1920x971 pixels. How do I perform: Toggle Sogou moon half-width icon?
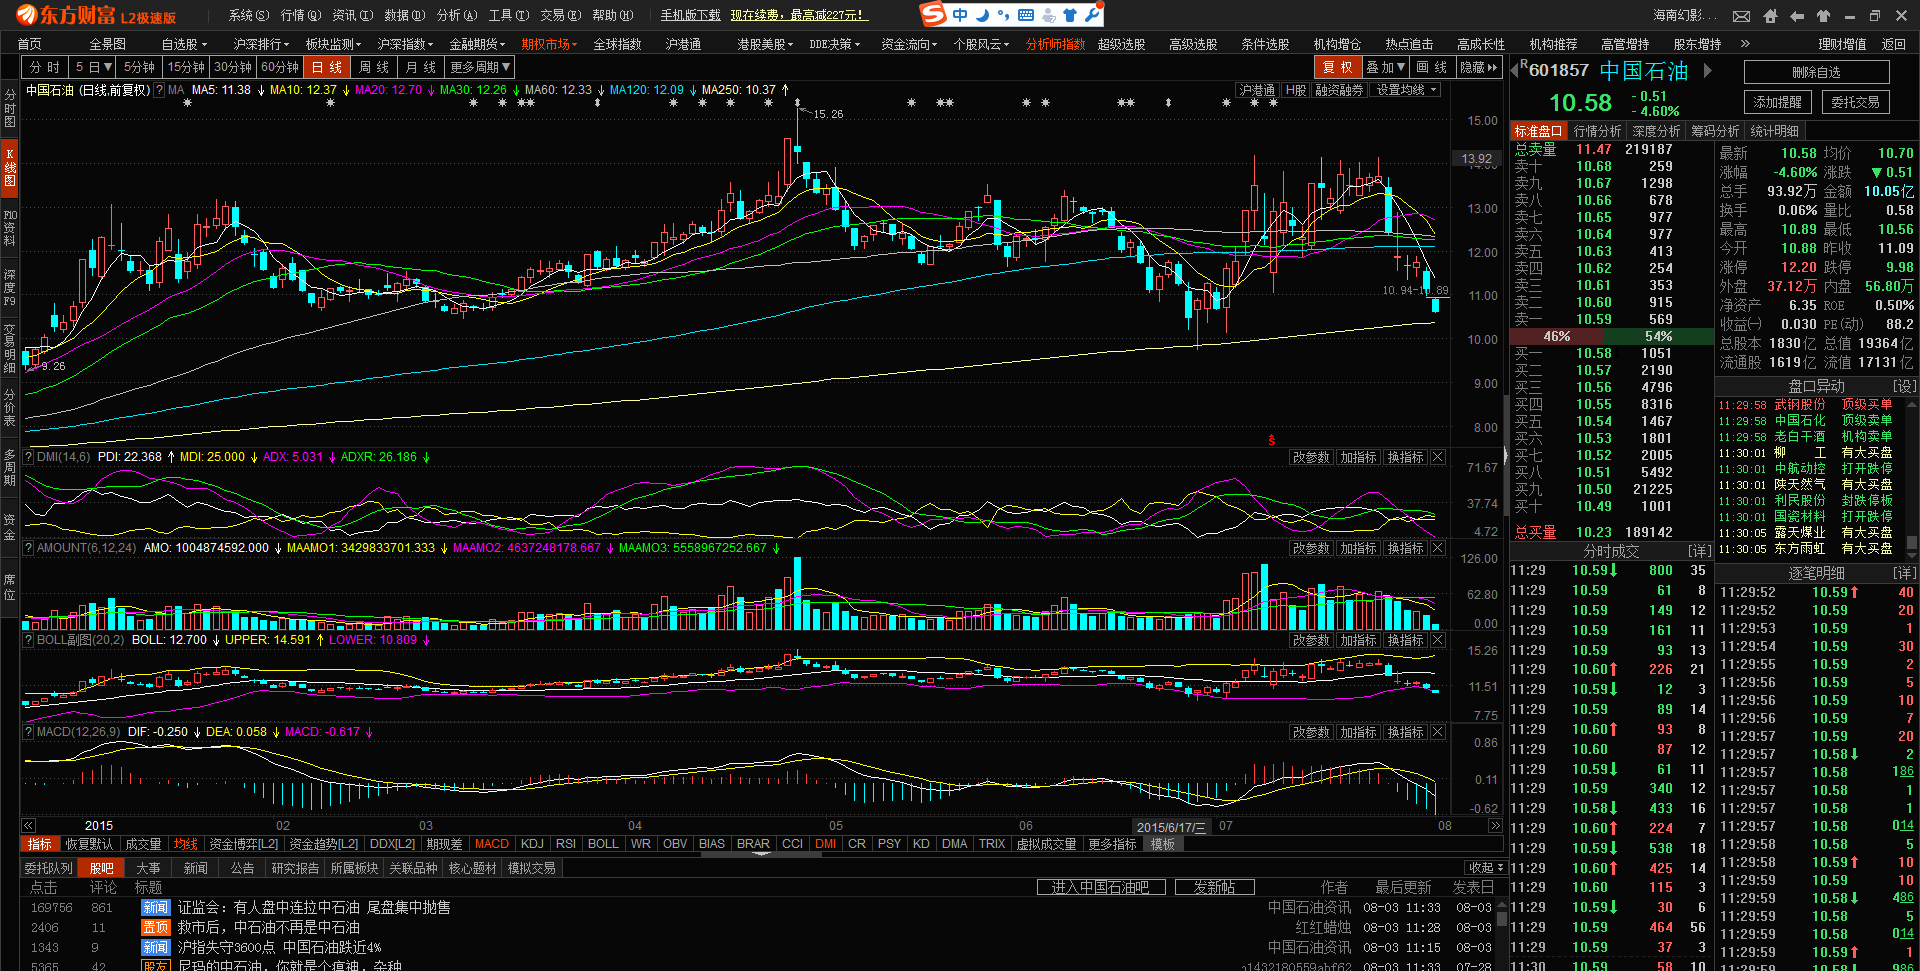[x=982, y=15]
